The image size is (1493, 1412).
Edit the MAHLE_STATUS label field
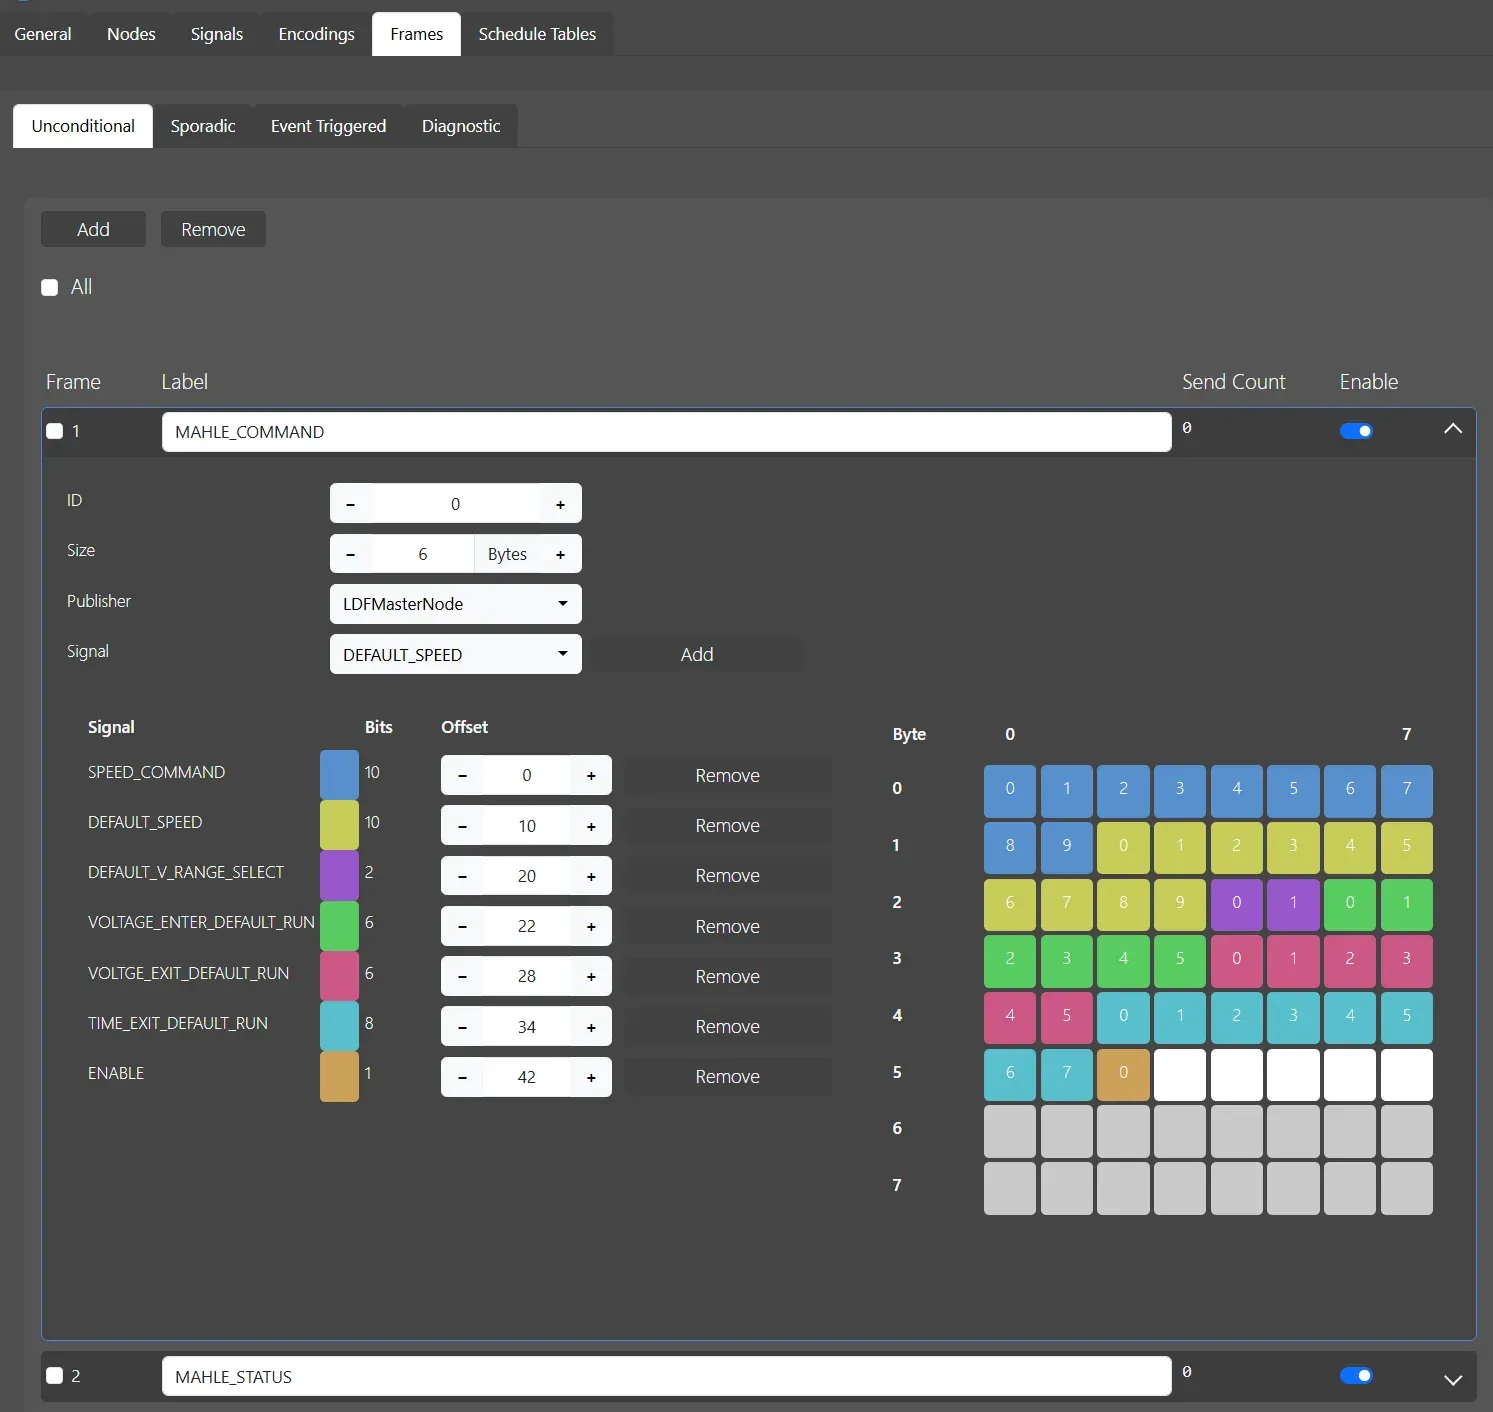[666, 1377]
